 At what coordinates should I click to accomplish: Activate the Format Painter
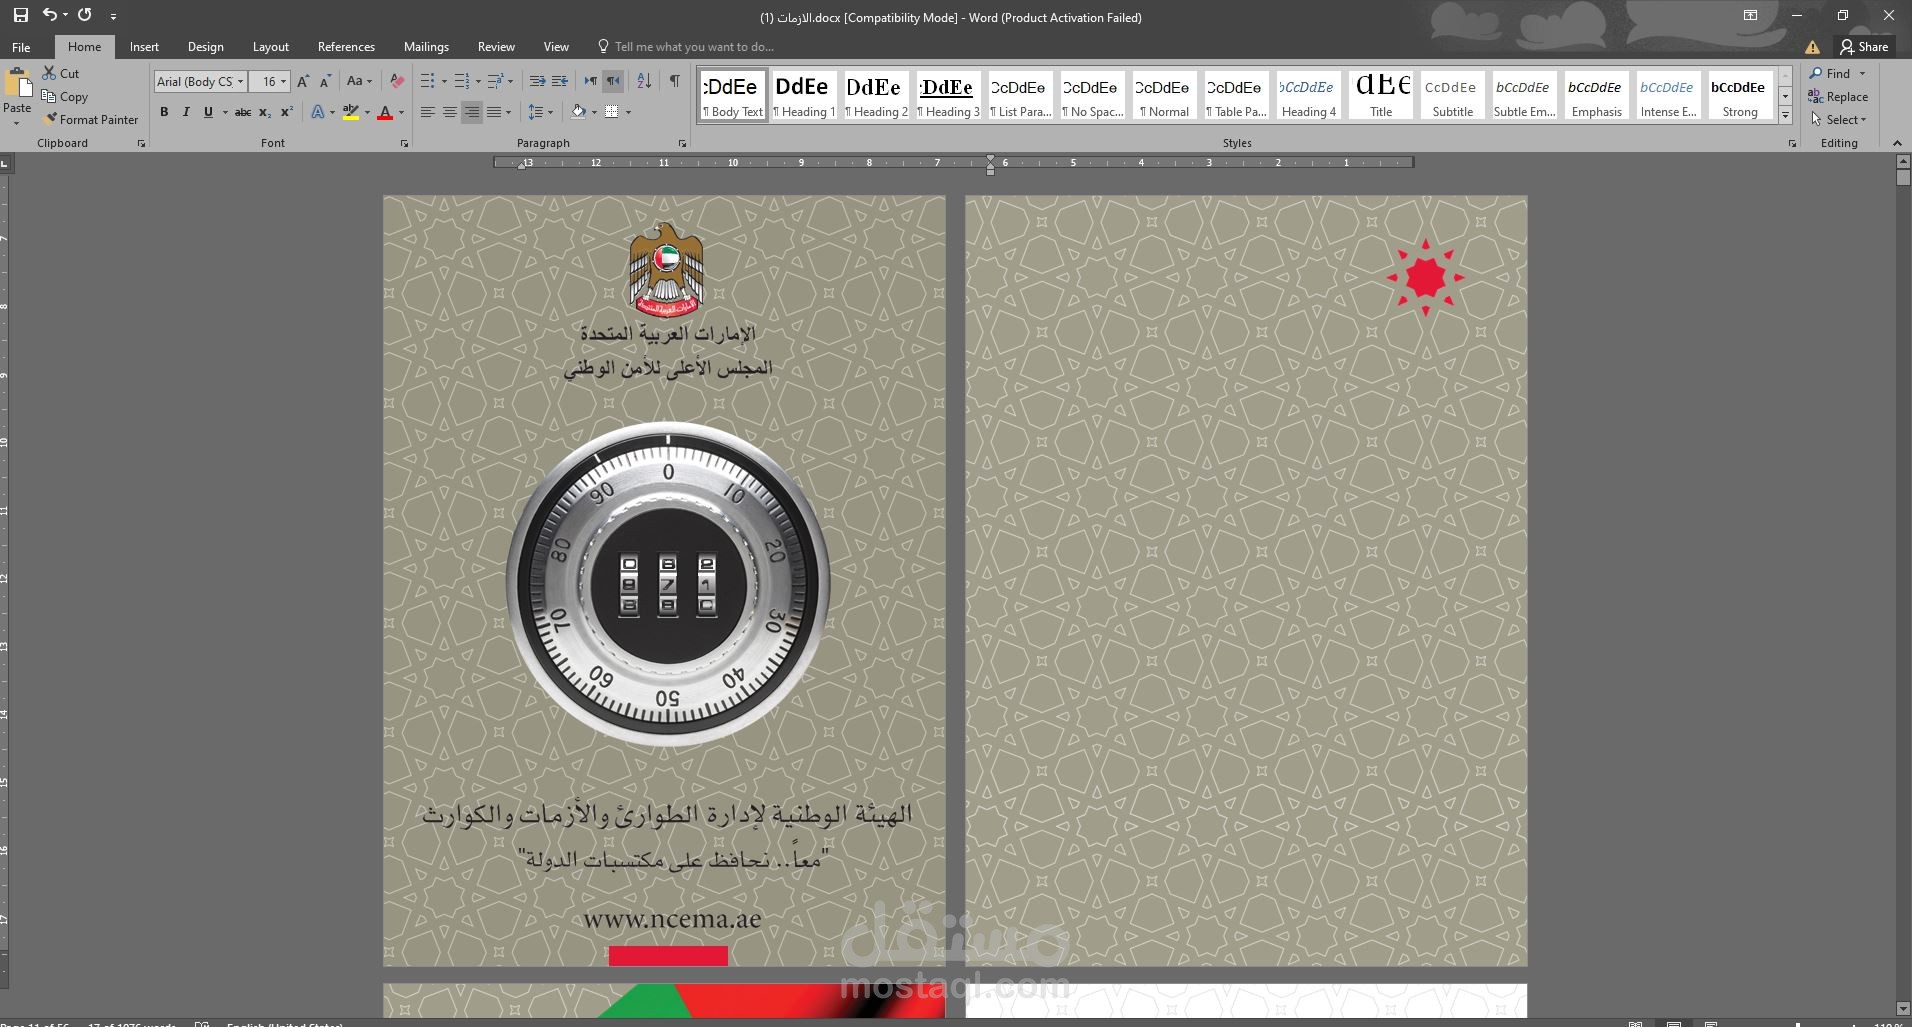[91, 119]
